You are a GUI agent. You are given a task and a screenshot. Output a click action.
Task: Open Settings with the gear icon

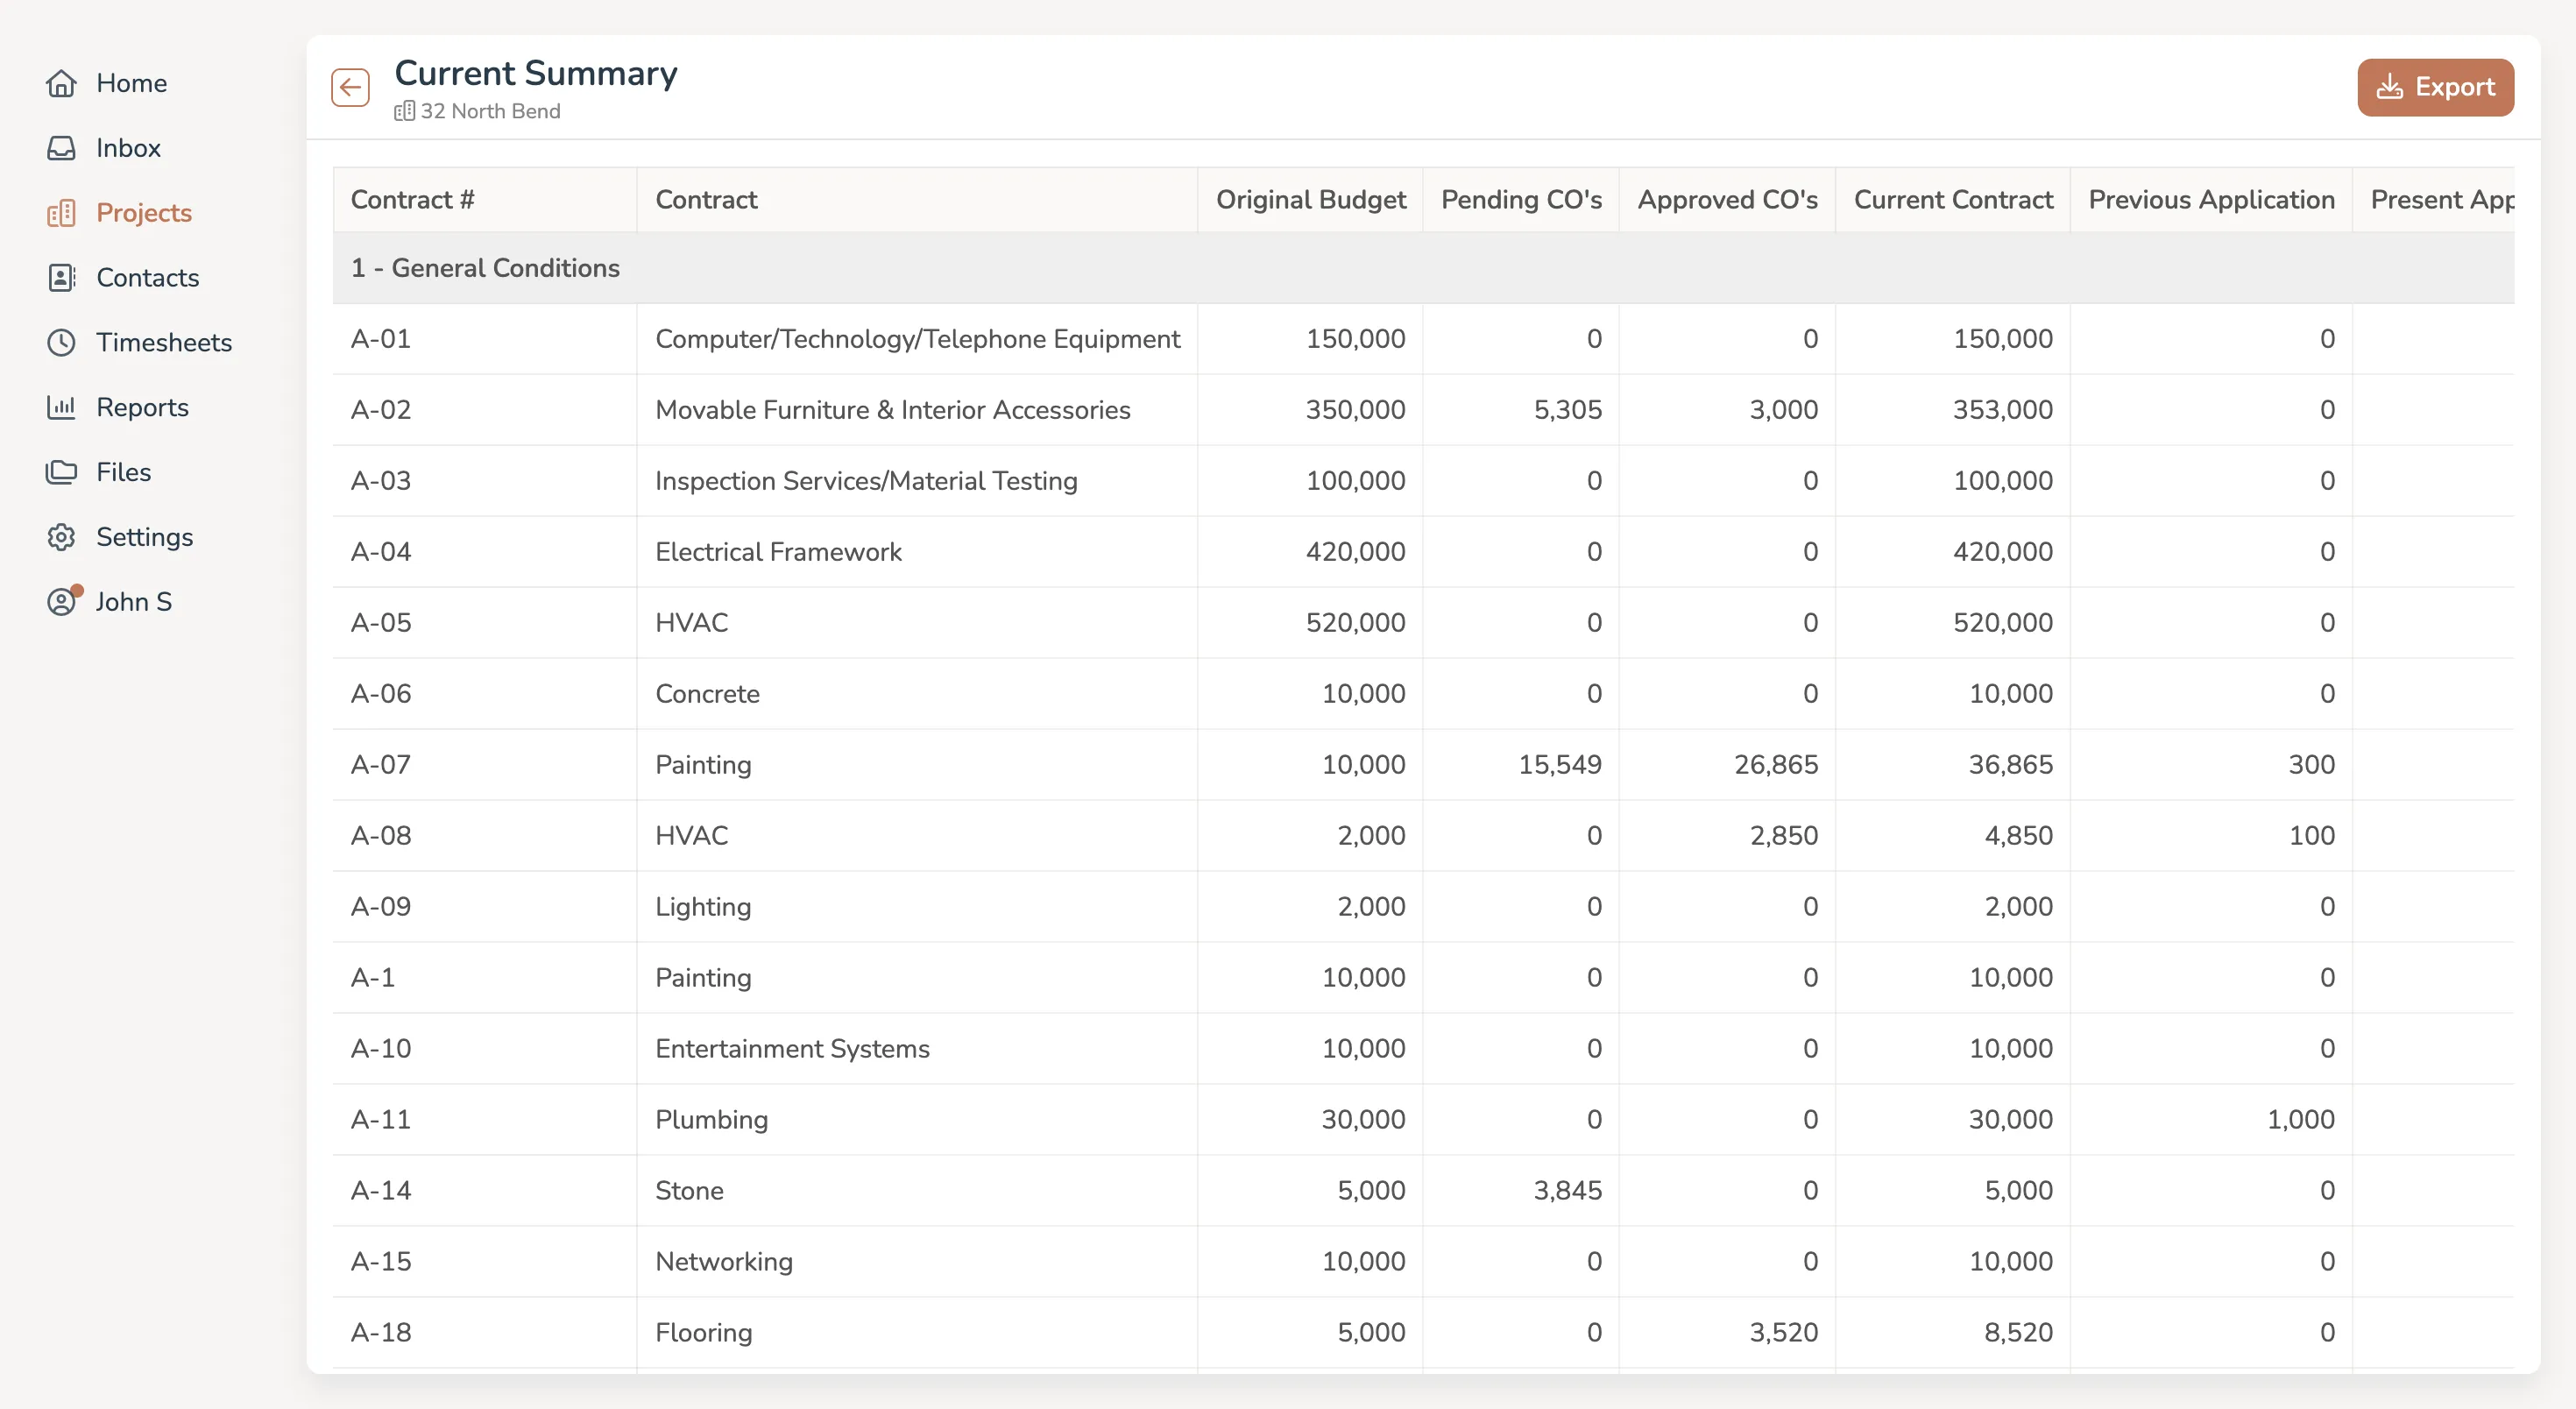(62, 536)
